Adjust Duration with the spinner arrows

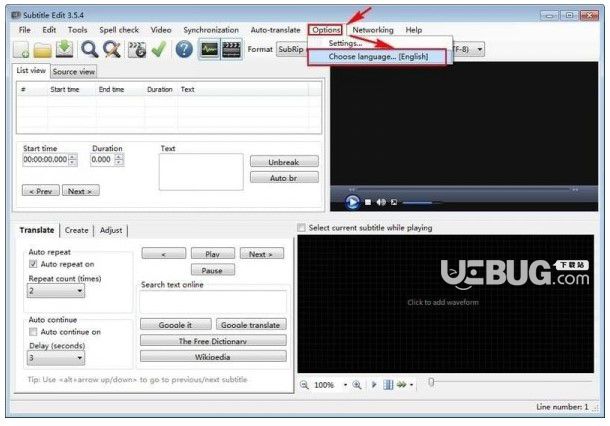click(x=119, y=160)
